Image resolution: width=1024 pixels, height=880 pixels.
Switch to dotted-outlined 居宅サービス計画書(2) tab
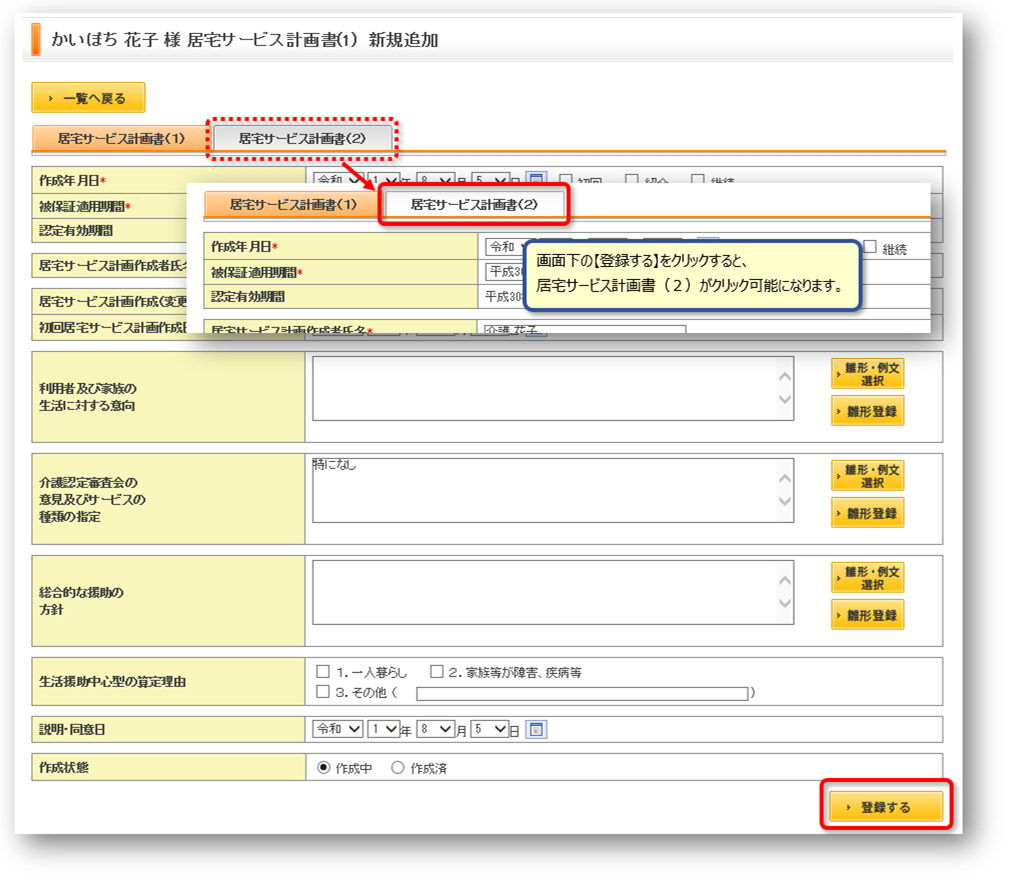pos(302,138)
